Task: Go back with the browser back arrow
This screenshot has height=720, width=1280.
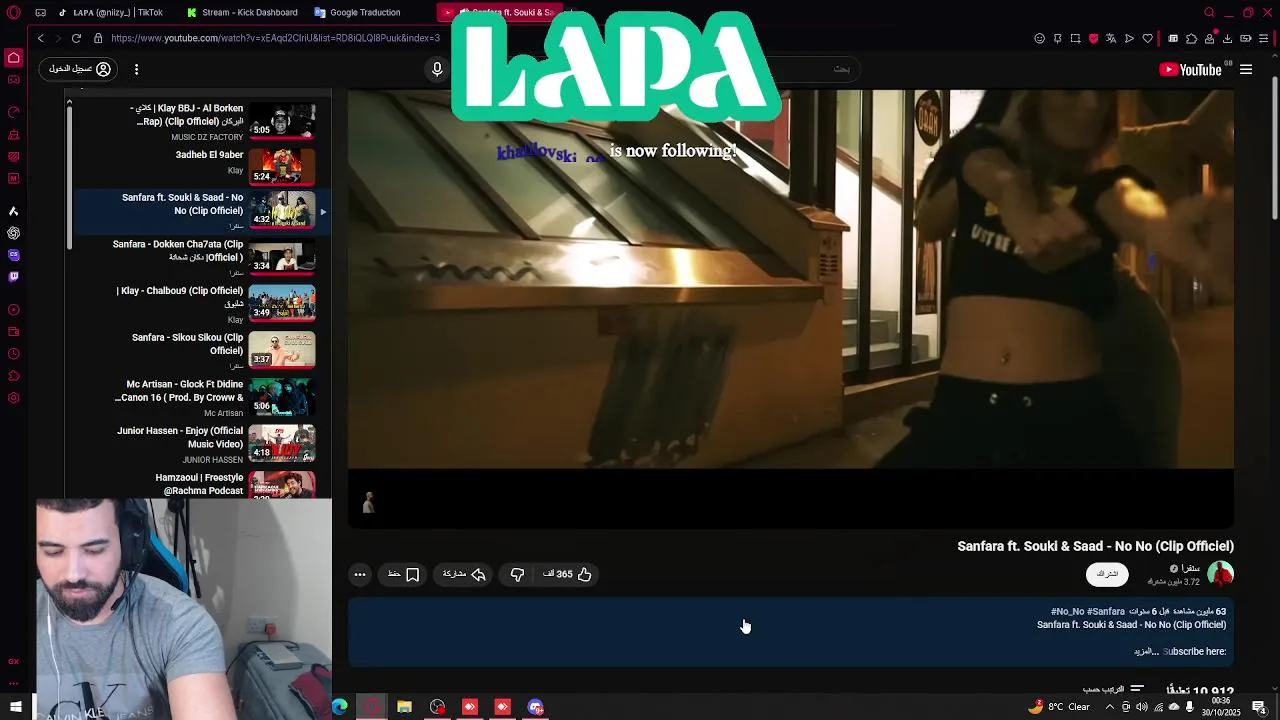Action: point(40,38)
